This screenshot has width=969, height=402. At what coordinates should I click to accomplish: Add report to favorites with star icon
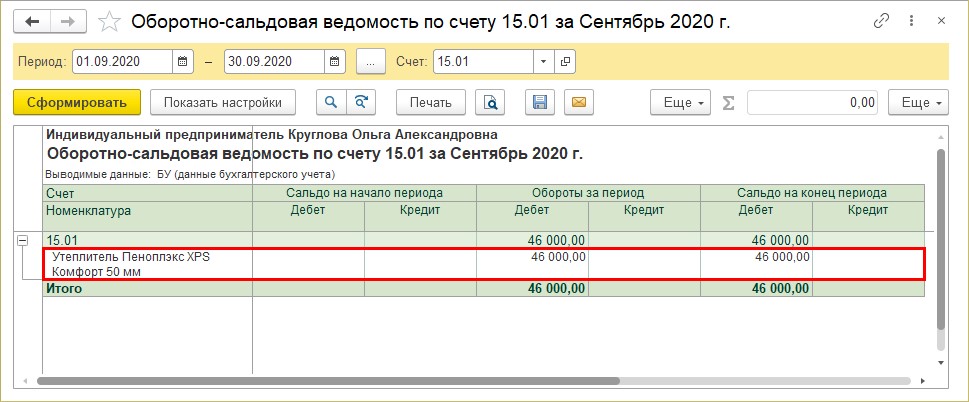tap(109, 22)
